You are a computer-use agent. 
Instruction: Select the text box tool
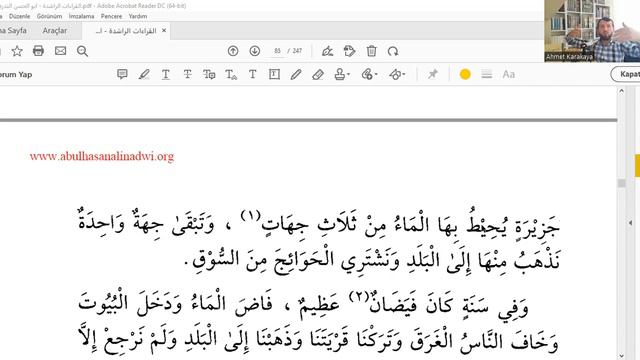(274, 74)
